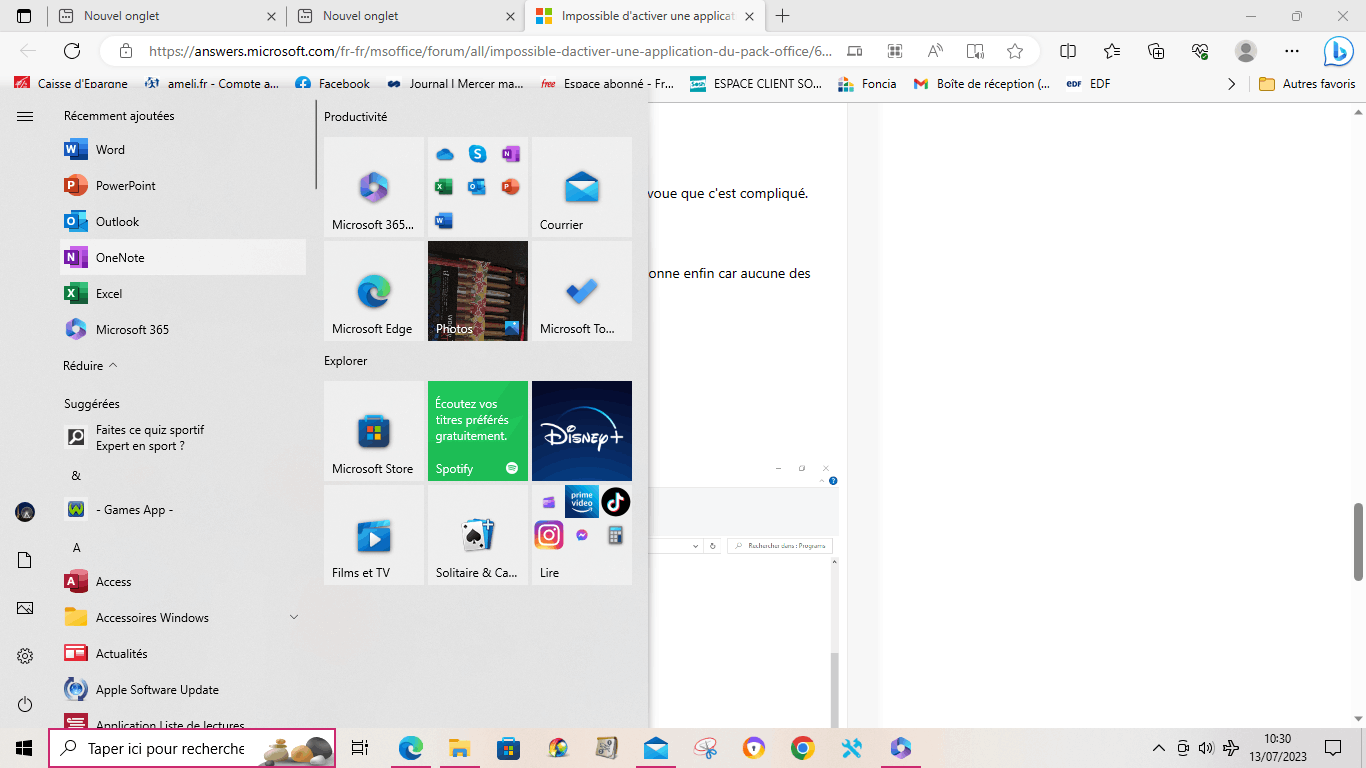Open the Films et TV tile

pyautogui.click(x=374, y=535)
